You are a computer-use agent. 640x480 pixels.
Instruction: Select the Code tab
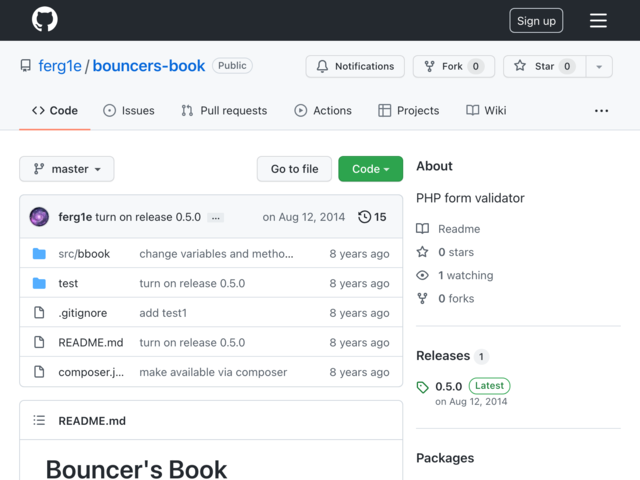(55, 111)
